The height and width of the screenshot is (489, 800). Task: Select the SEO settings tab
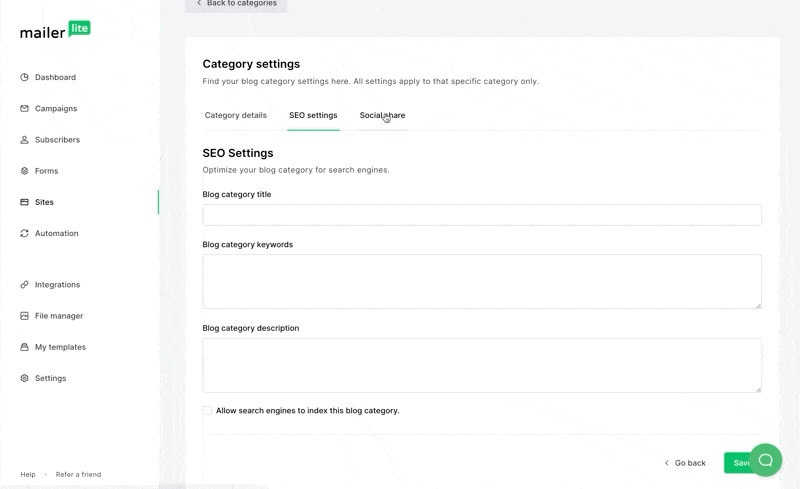[x=313, y=116]
